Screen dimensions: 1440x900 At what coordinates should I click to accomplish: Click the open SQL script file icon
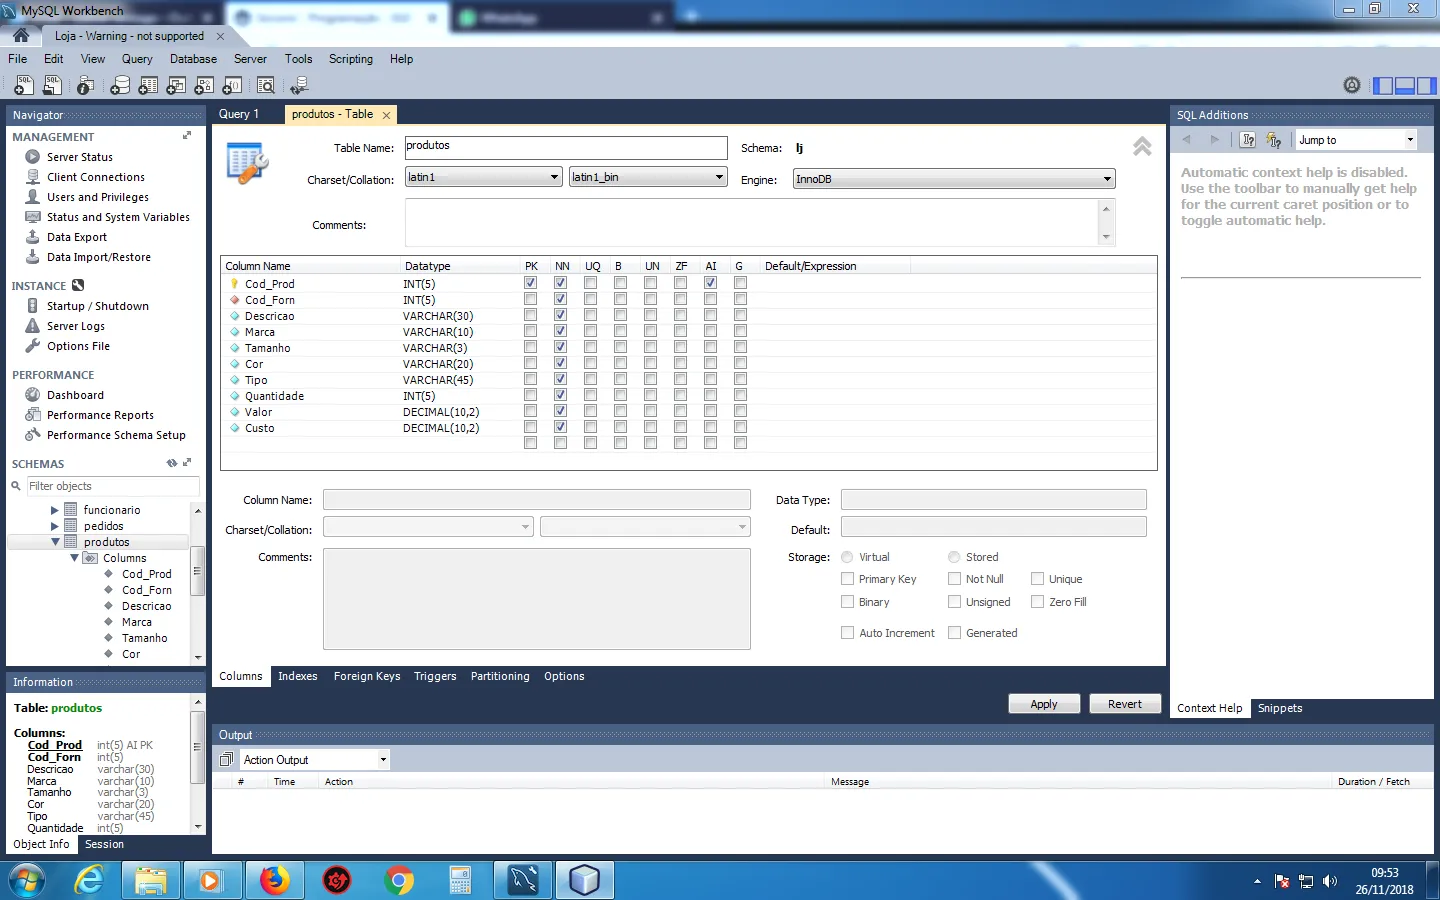52,86
